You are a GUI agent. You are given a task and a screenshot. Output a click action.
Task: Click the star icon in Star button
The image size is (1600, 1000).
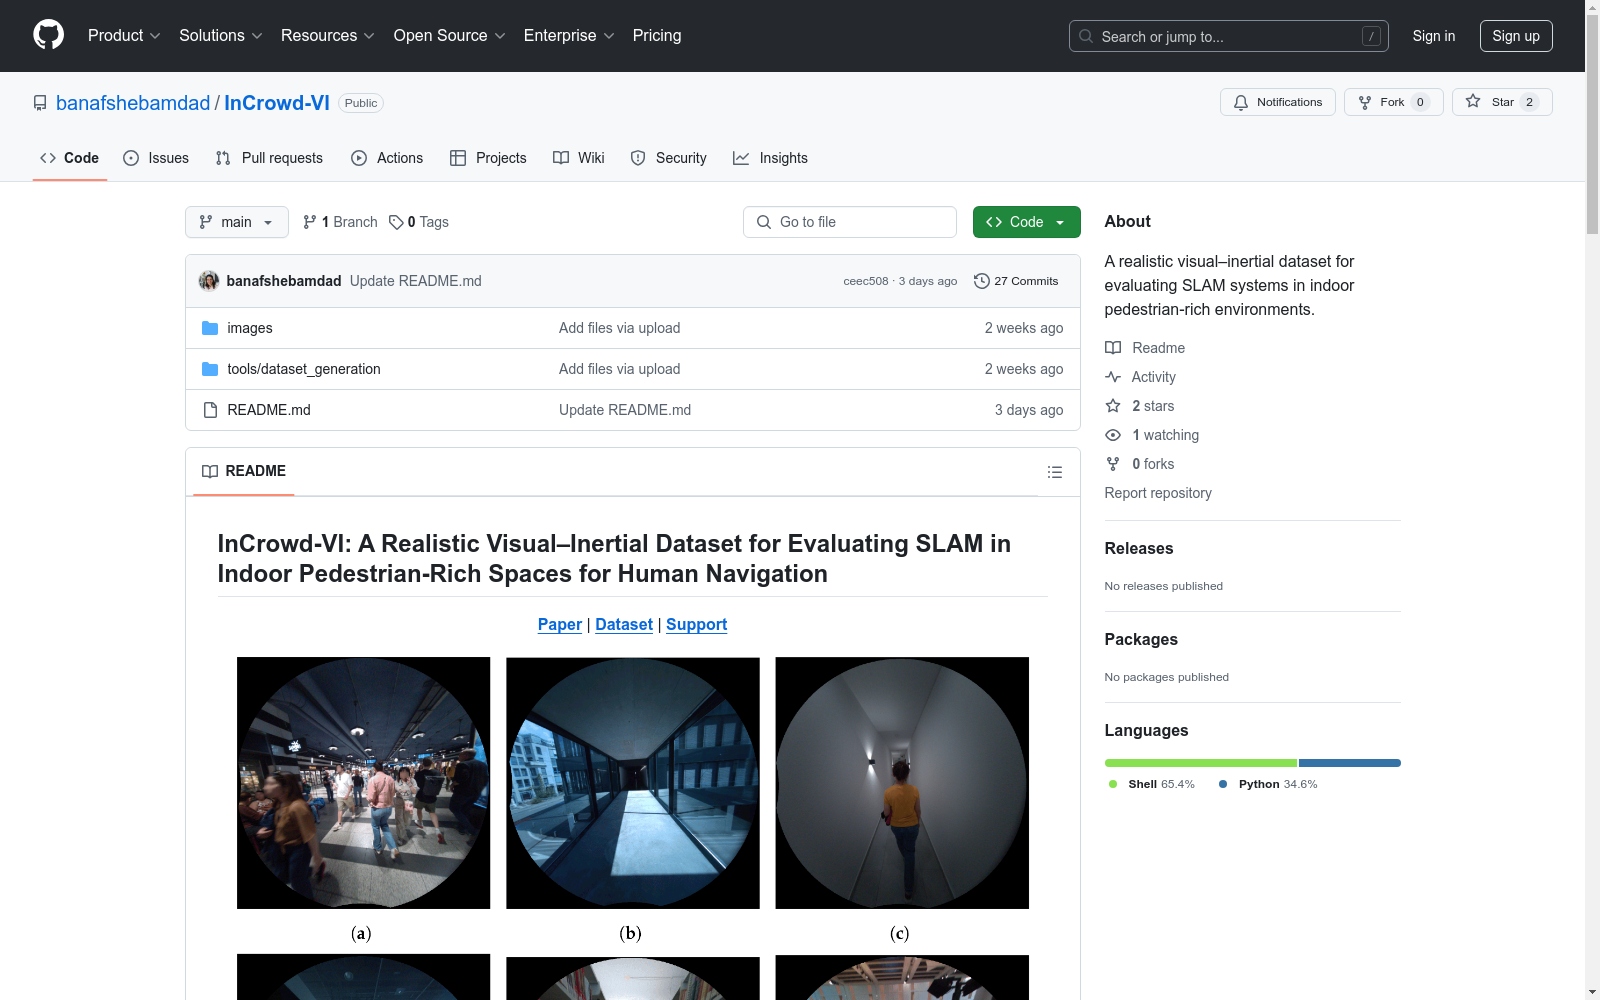click(1473, 101)
